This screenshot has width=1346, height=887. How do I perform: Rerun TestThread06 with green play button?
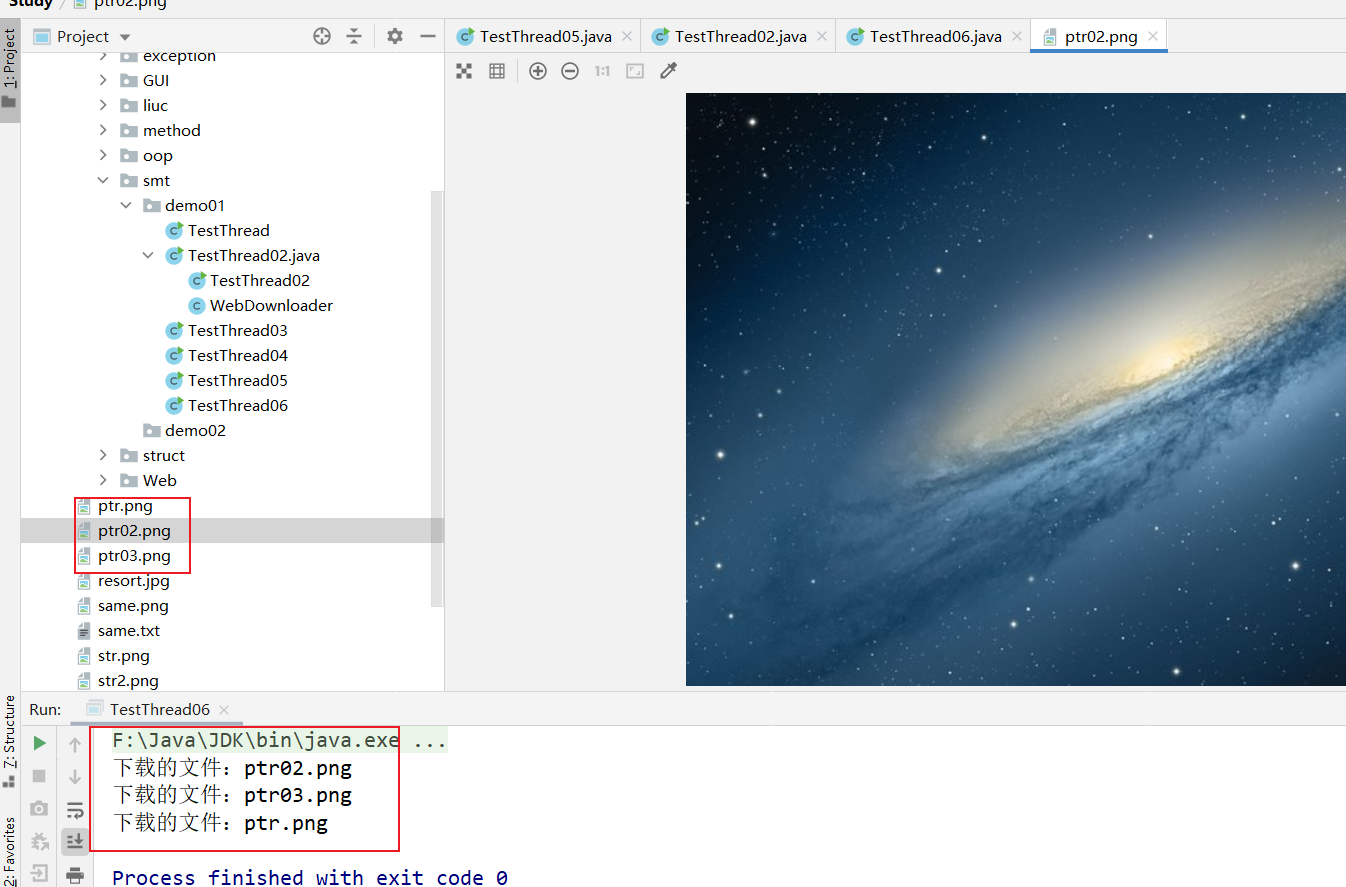click(39, 743)
